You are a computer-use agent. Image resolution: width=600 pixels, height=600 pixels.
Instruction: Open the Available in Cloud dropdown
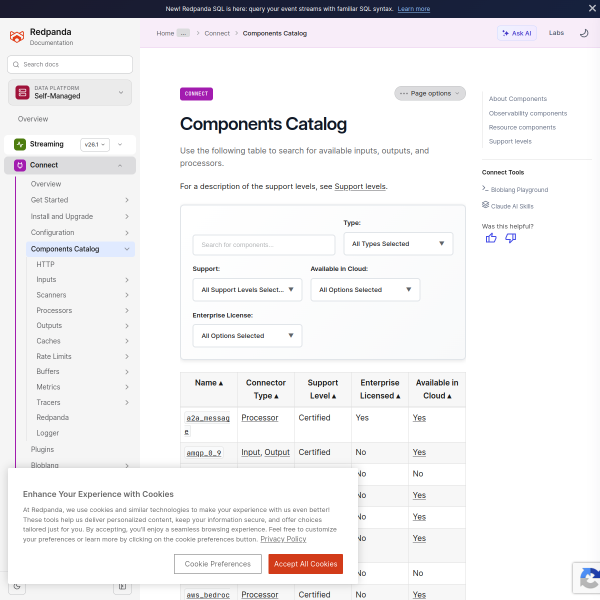(365, 290)
